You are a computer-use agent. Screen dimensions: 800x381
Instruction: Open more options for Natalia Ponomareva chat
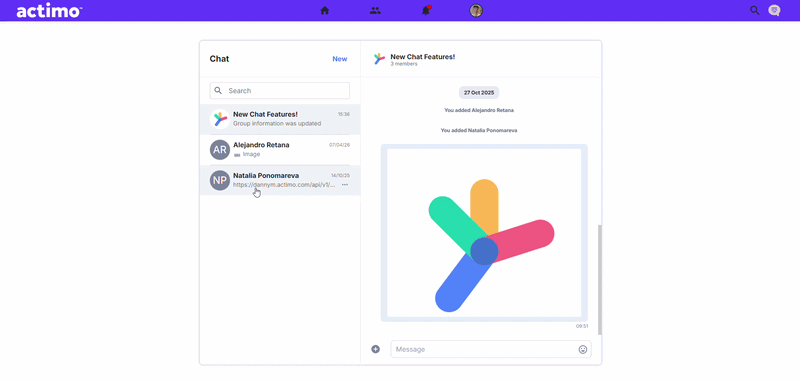click(345, 184)
